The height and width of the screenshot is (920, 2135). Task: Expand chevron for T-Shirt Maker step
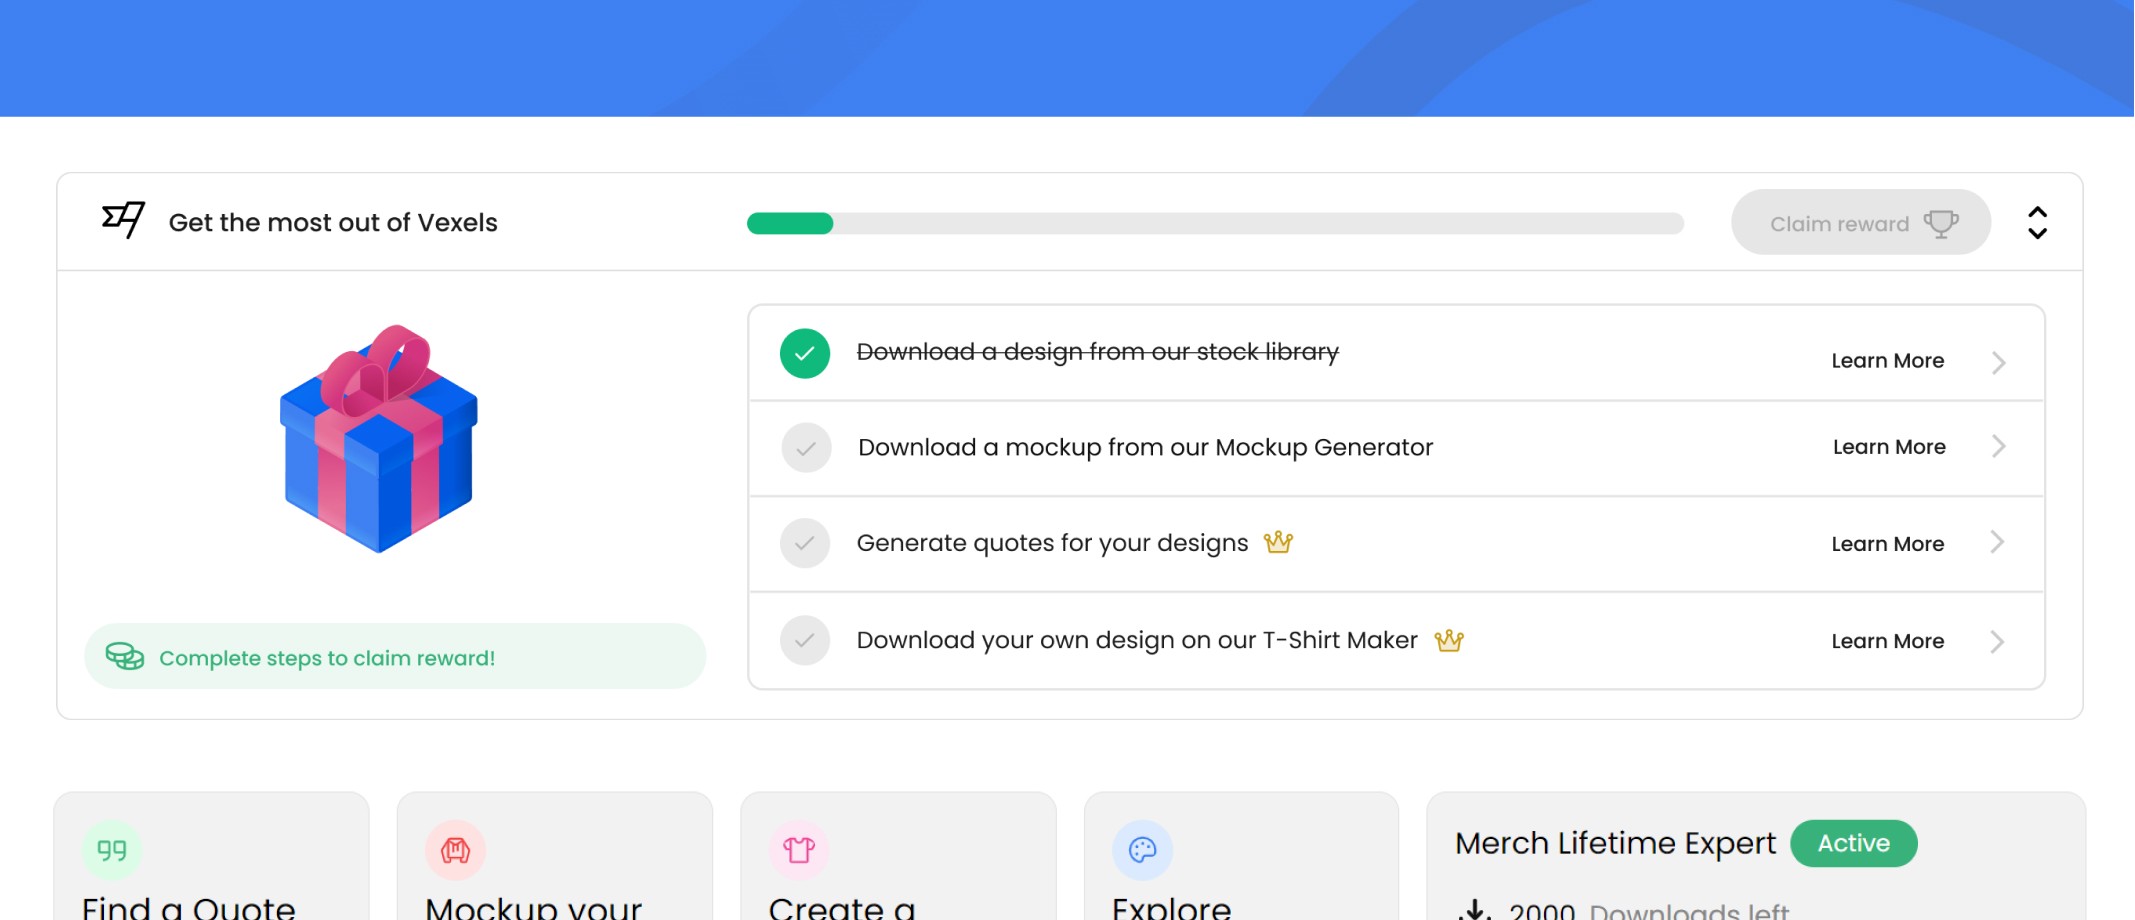pos(1997,641)
